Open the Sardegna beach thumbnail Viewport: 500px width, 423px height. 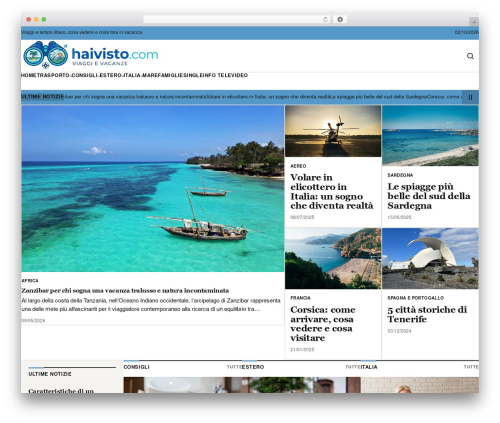tap(430, 136)
